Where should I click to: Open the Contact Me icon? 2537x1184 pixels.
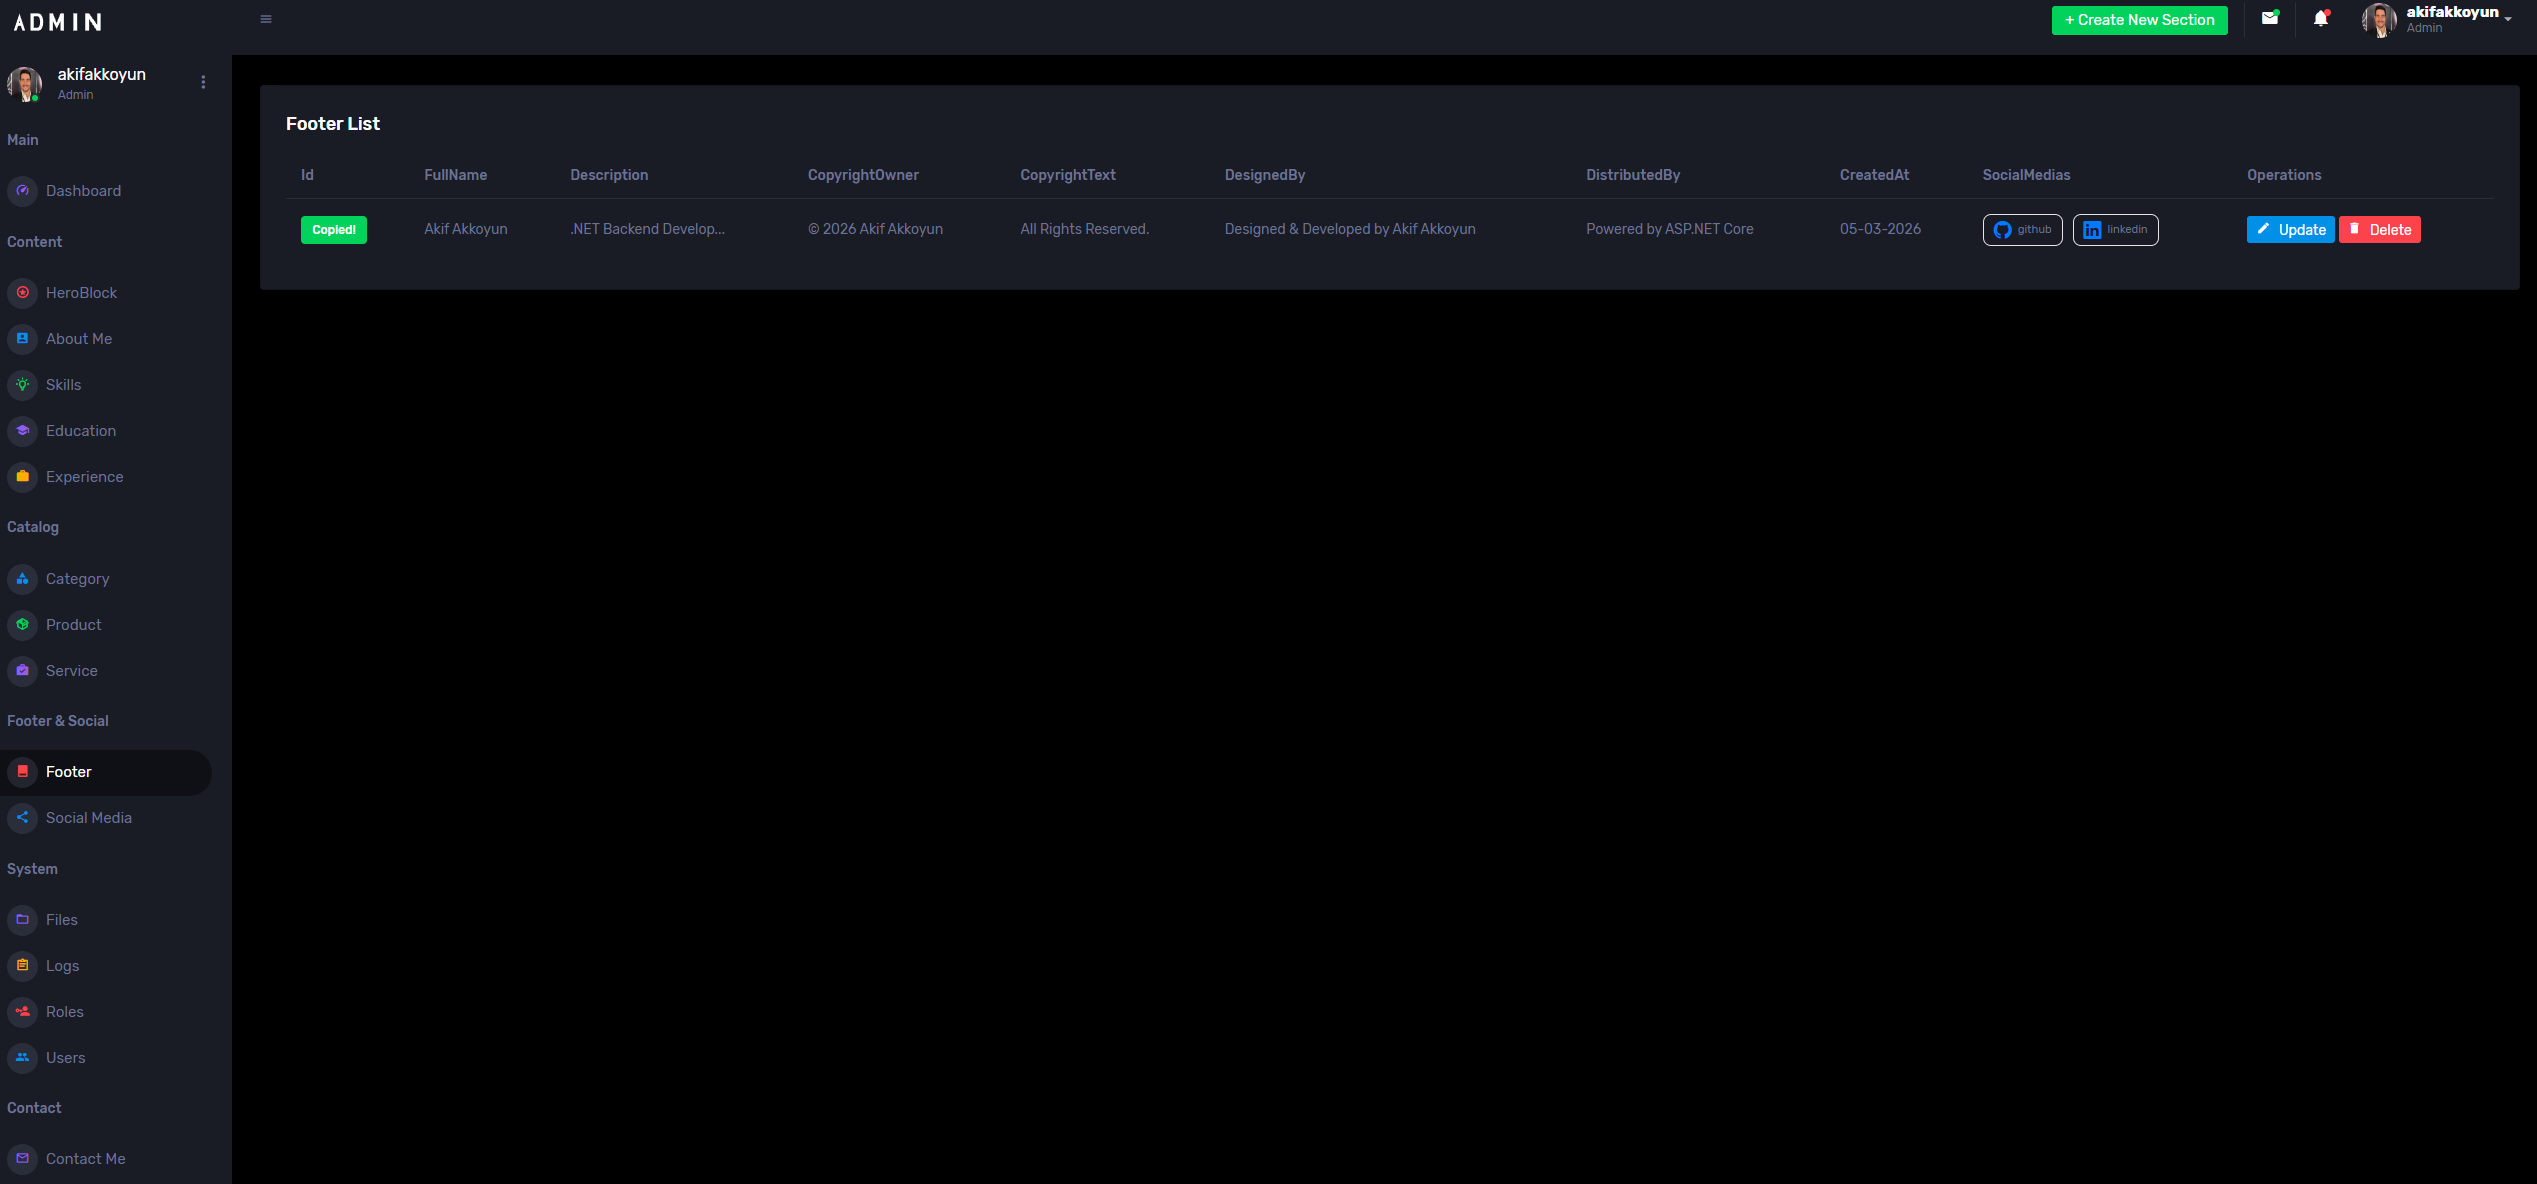[22, 1159]
